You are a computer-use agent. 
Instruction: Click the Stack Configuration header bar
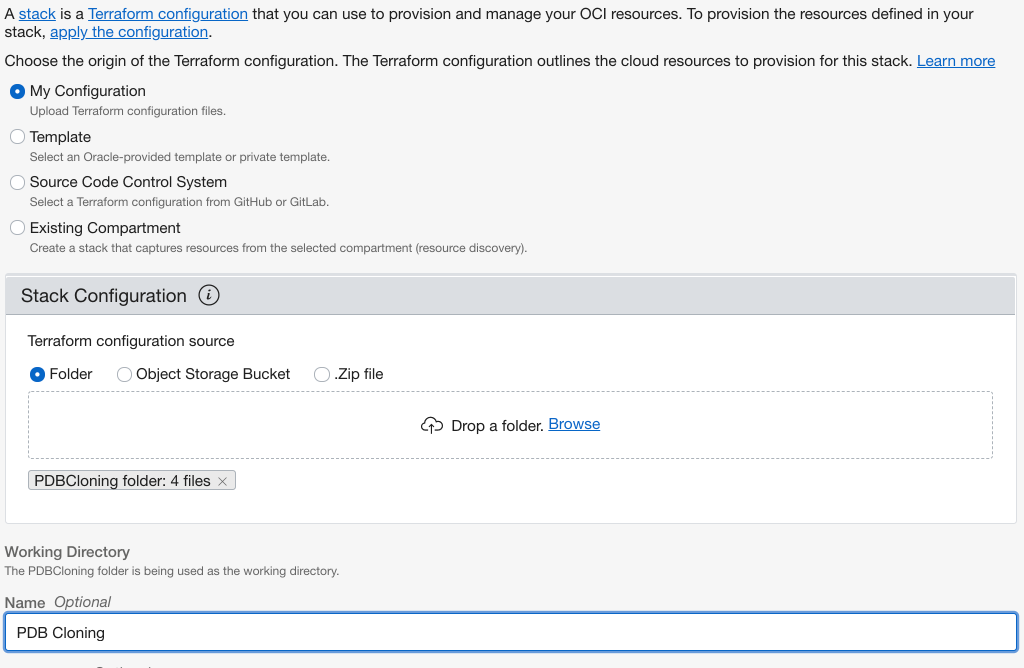[511, 295]
